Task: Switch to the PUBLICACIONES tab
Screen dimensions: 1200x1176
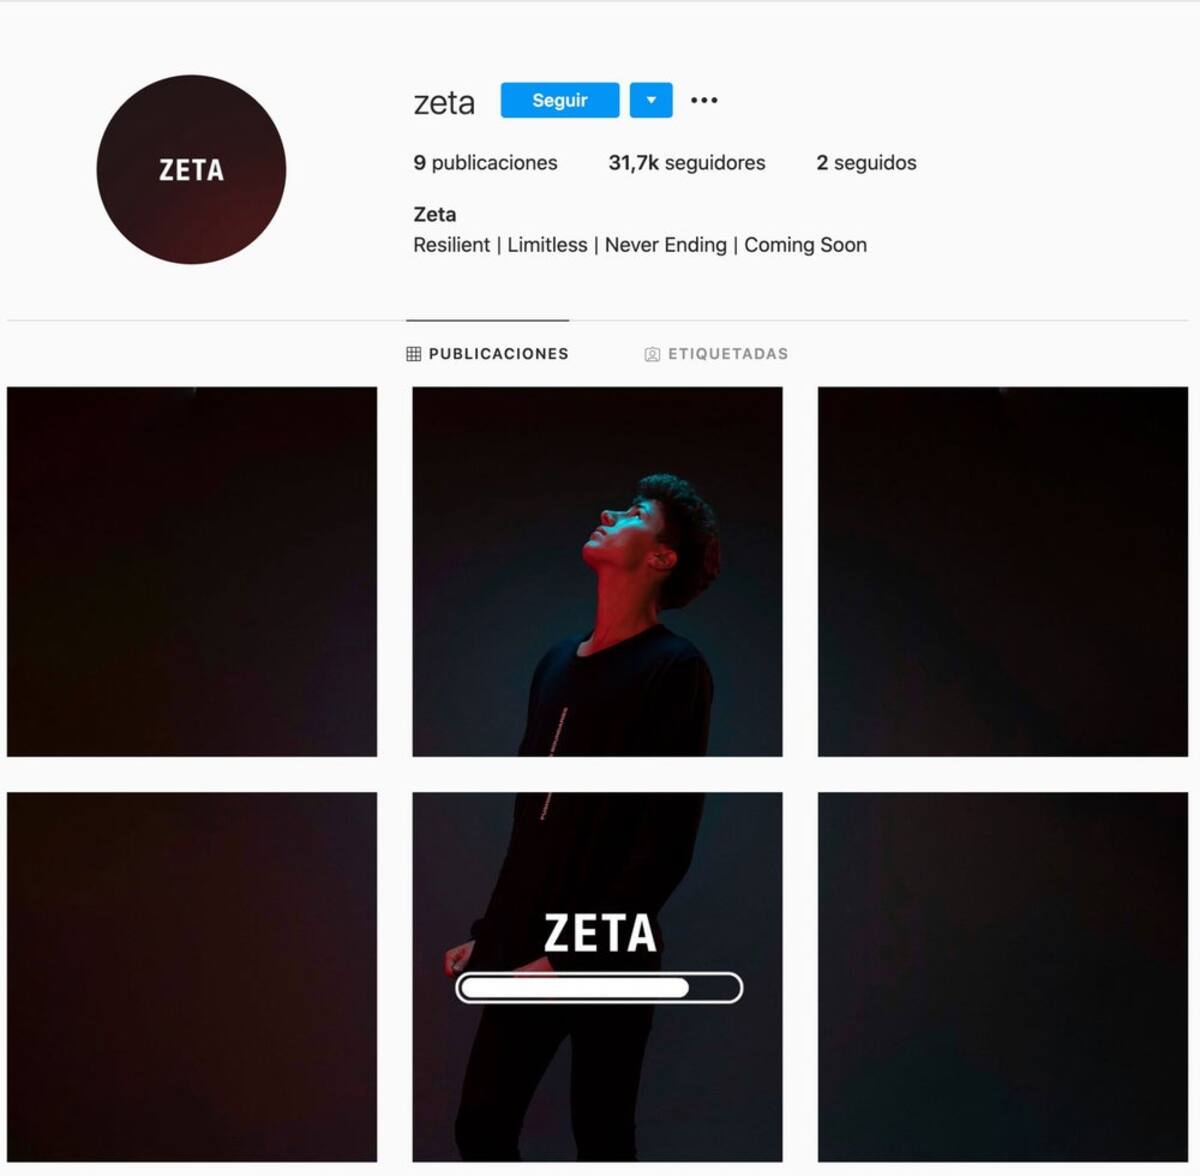Action: click(488, 354)
